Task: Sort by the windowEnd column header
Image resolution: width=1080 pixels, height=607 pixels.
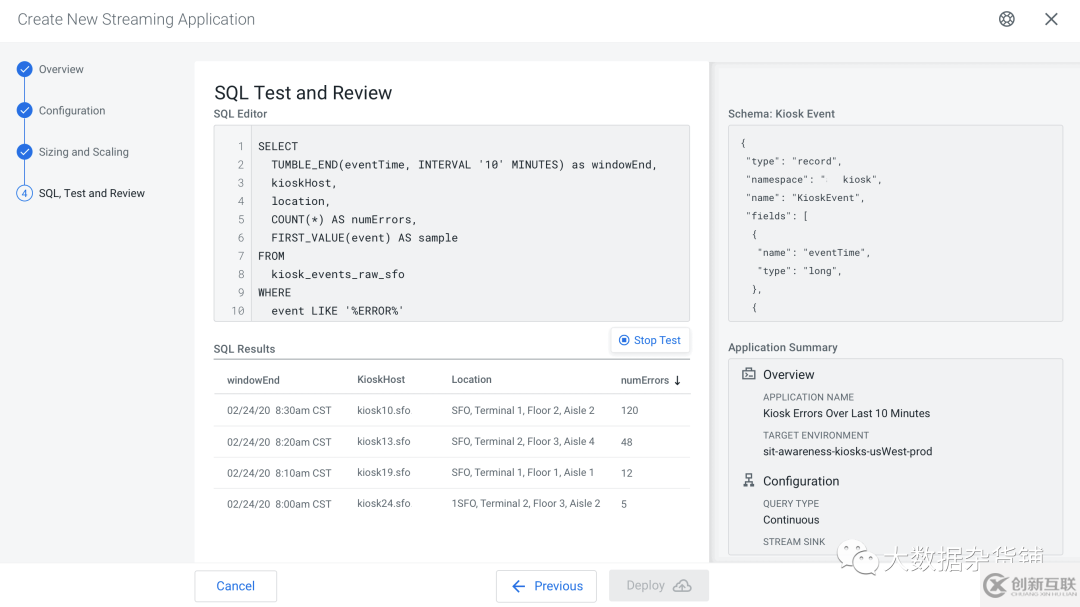Action: point(253,380)
